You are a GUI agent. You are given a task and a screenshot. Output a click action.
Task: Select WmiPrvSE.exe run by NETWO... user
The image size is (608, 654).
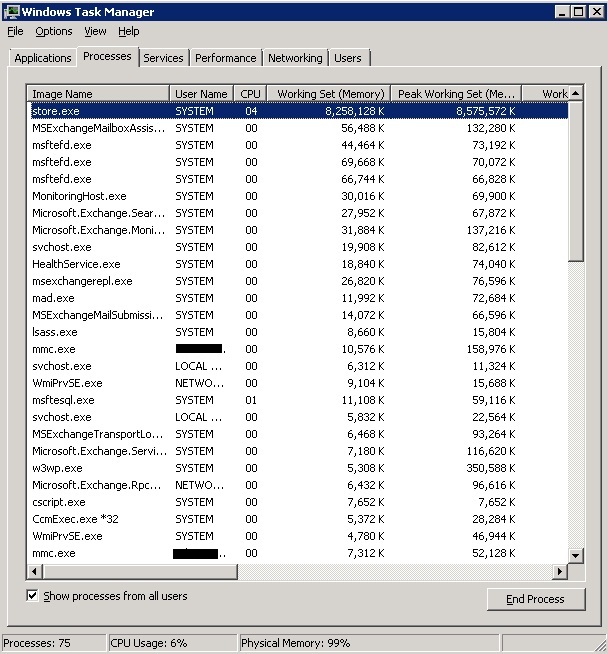click(x=299, y=383)
